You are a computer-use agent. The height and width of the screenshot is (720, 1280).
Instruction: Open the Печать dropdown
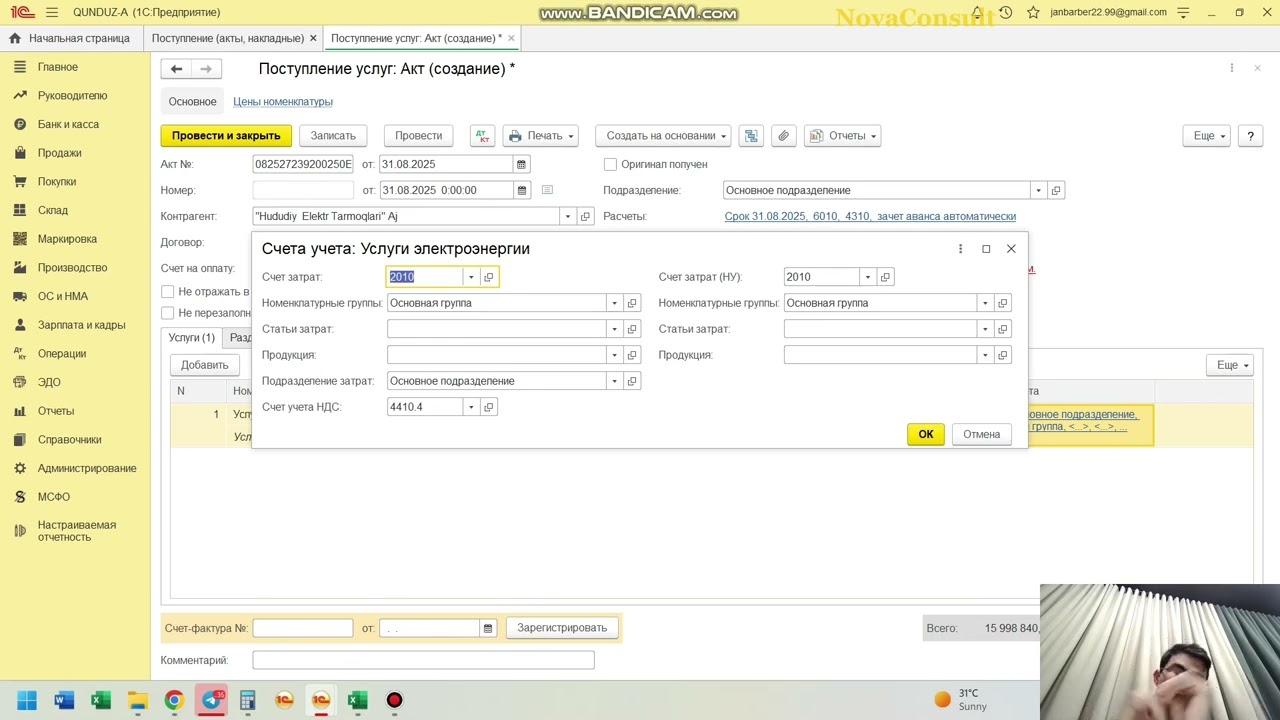[540, 136]
